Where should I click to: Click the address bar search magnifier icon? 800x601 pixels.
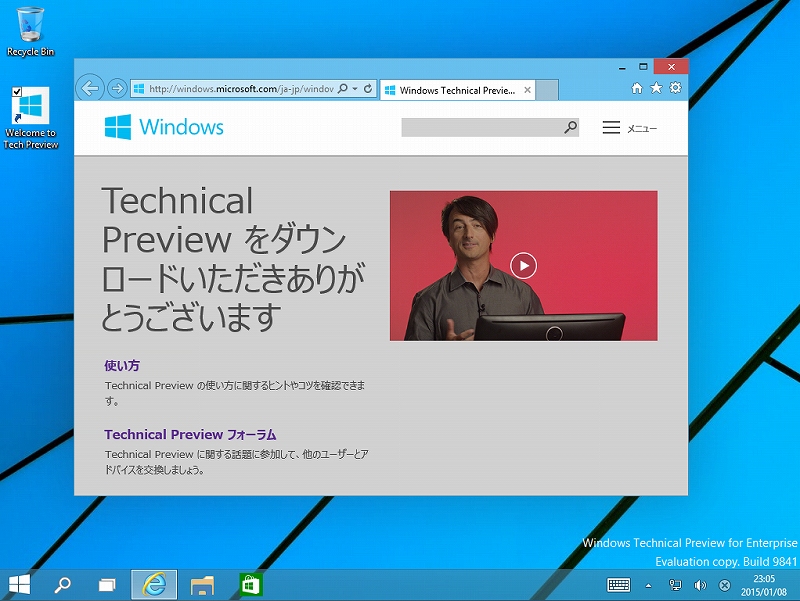(343, 88)
